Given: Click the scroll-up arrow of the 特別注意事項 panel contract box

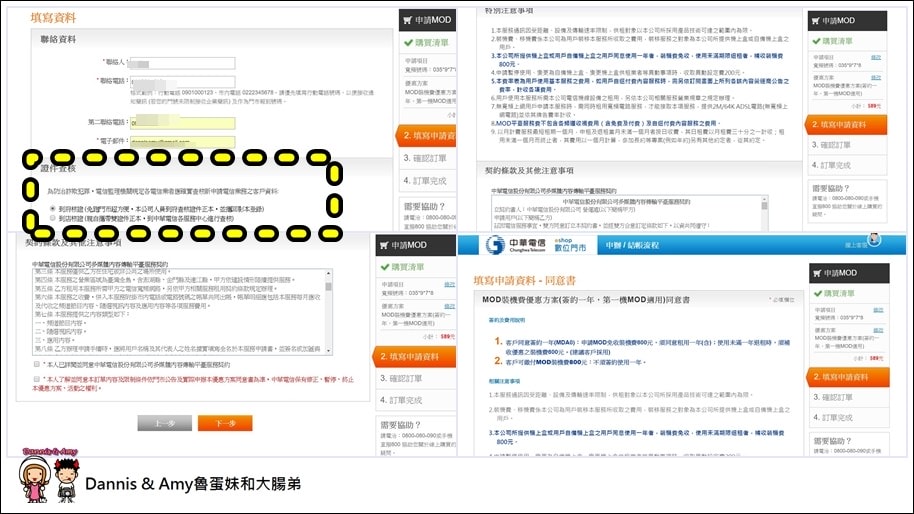Looking at the screenshot, I should click(764, 199).
